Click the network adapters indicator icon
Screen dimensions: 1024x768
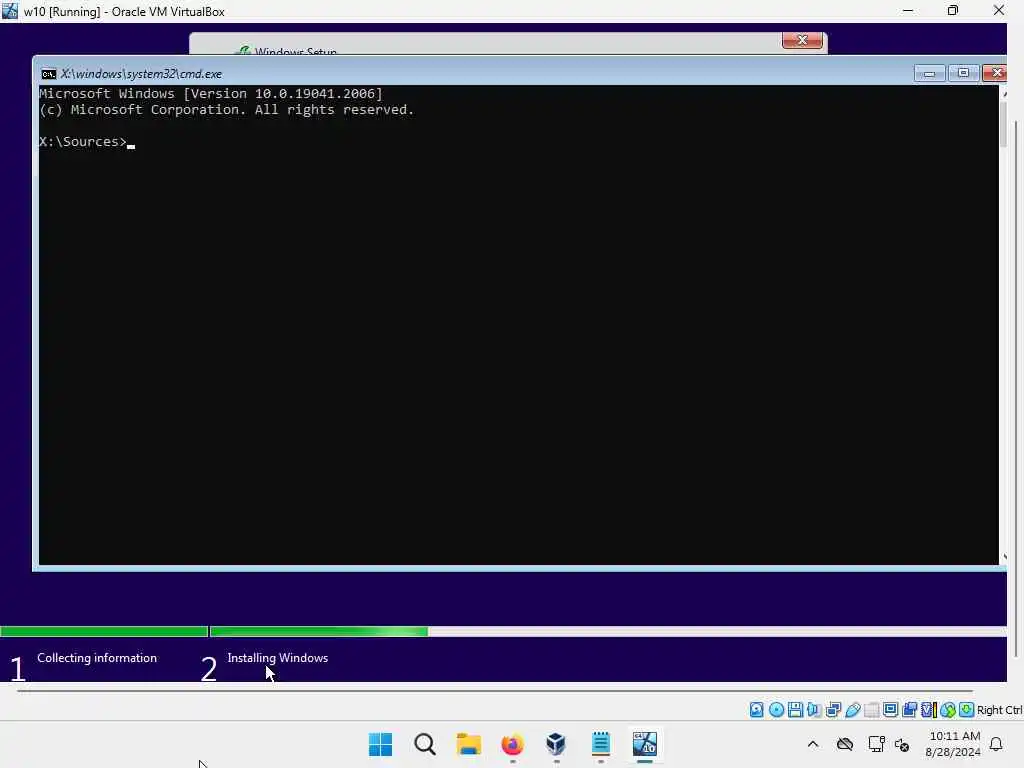(833, 710)
